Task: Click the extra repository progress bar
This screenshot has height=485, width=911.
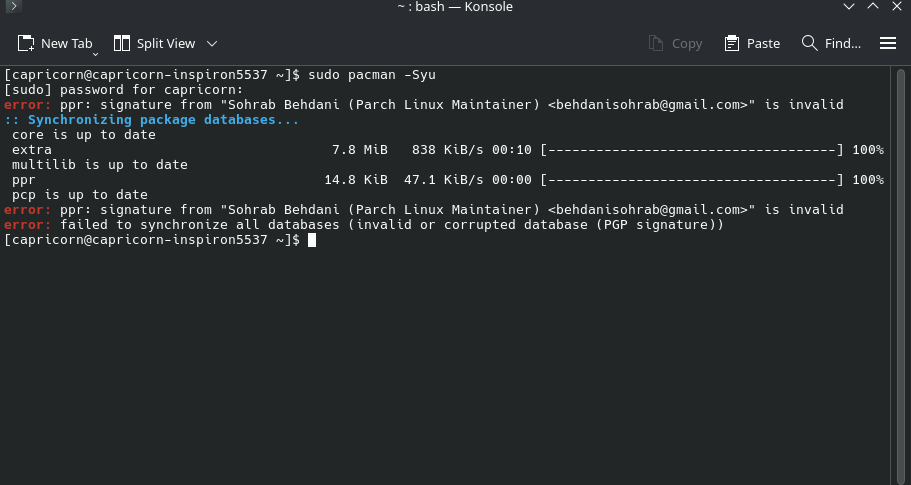Action: 692,150
